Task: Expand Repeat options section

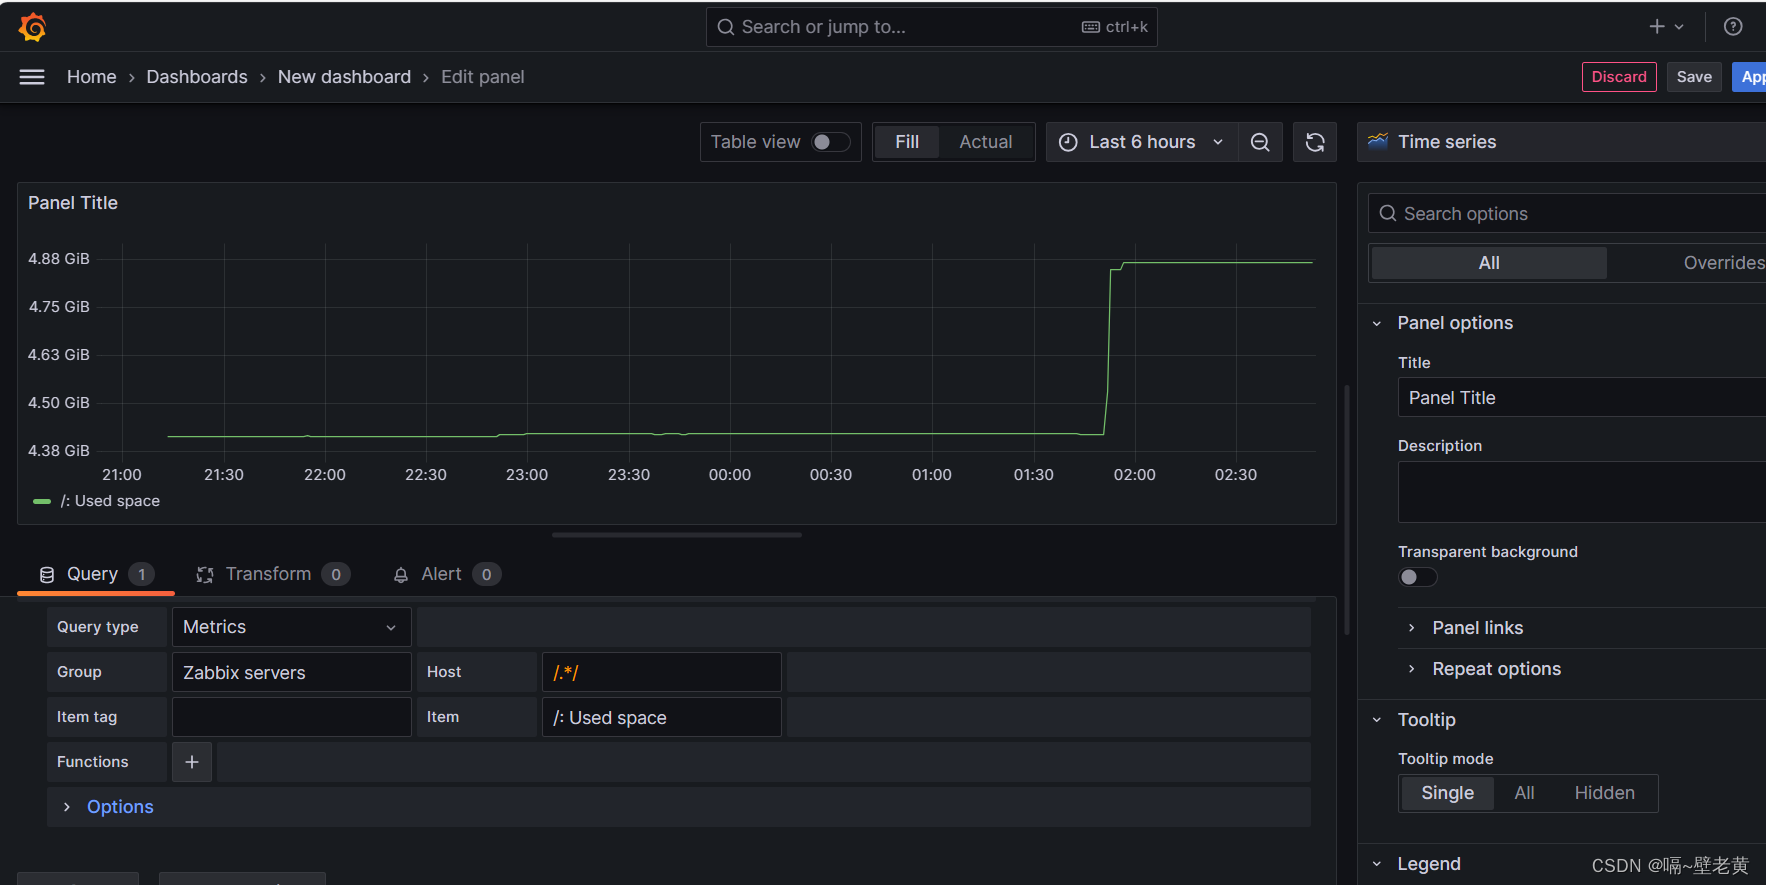Action: point(1496,669)
